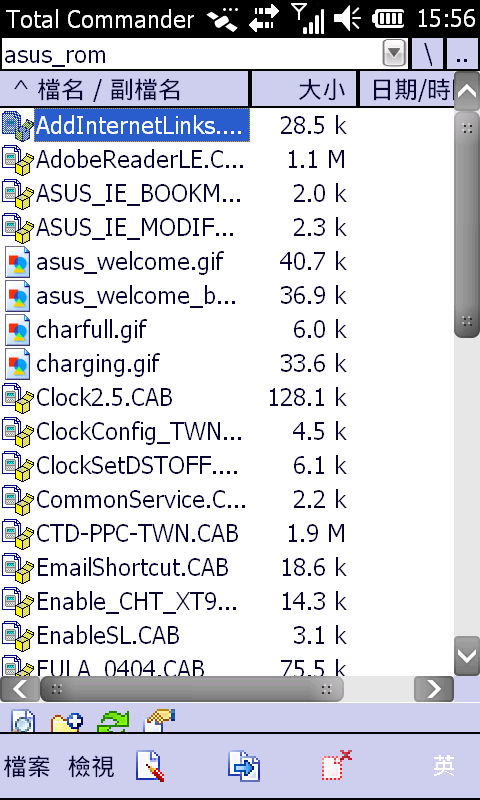The image size is (480, 800).
Task: Click the charging.gif image icon
Action: [x=17, y=364]
